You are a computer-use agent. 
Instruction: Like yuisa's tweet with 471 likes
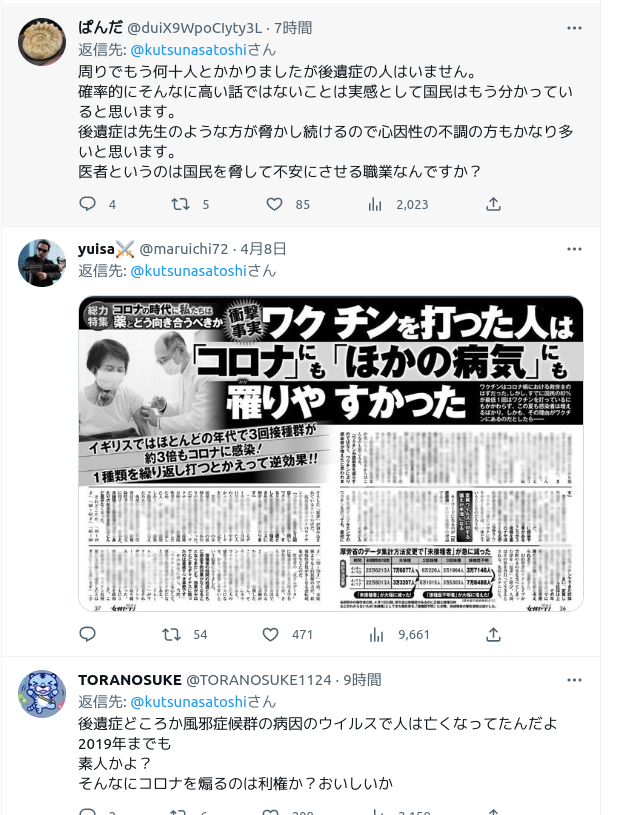[270, 634]
